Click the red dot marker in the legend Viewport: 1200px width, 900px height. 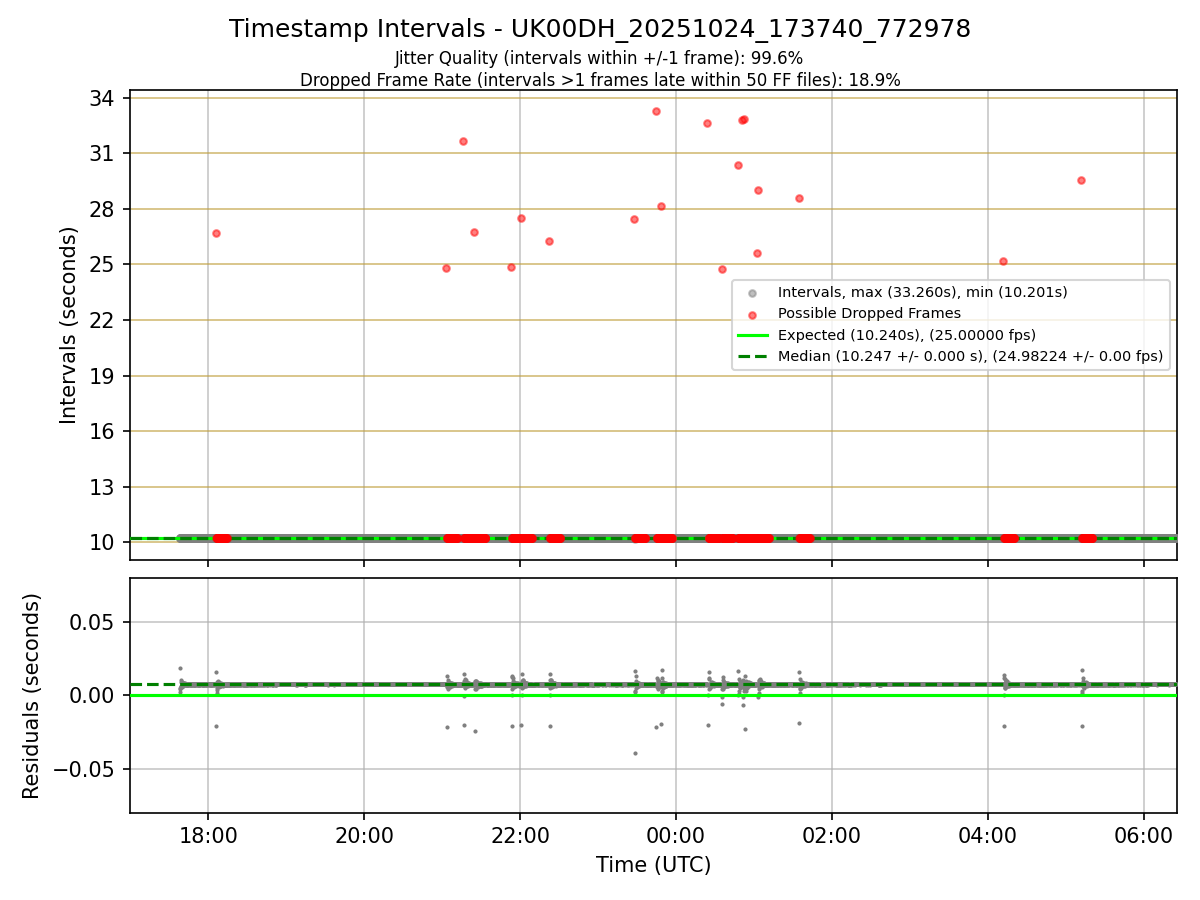coord(753,314)
